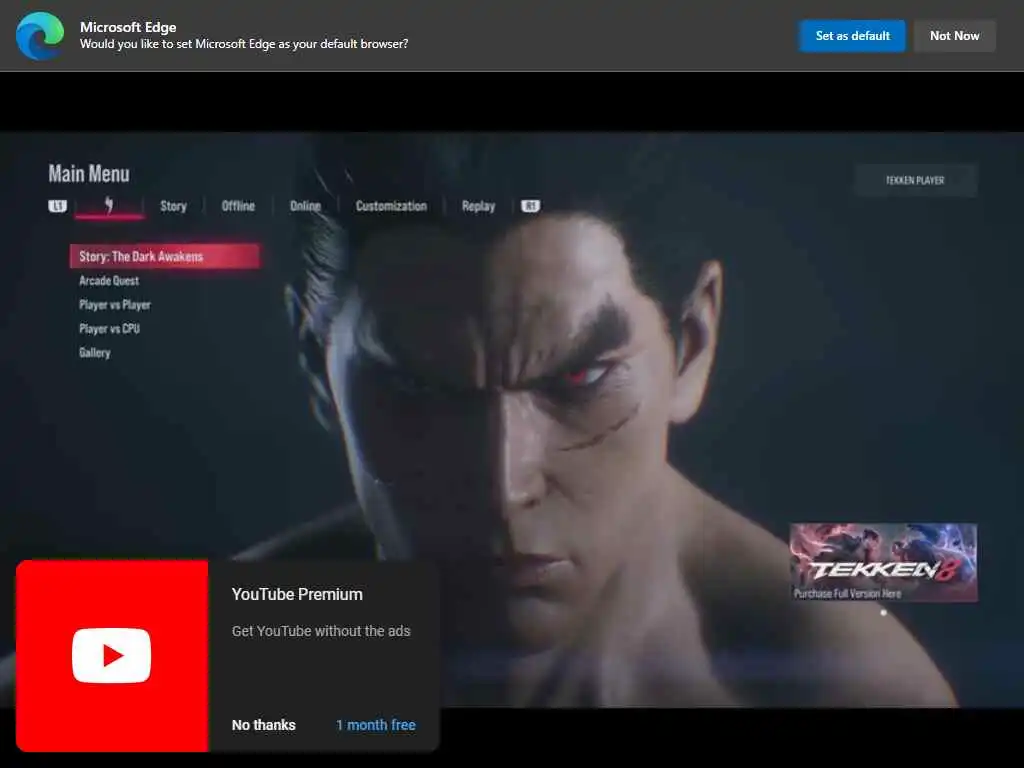Screen dimensions: 1024x768
Task: Switch to the Online tab
Action: pyautogui.click(x=305, y=206)
